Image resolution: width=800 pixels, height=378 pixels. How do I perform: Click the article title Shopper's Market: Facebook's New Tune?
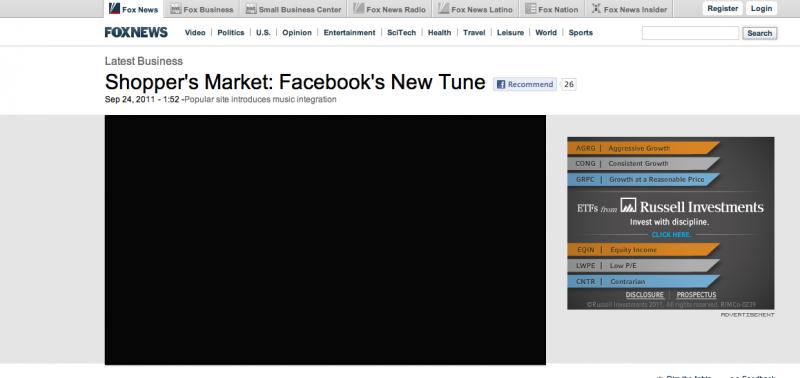(295, 82)
